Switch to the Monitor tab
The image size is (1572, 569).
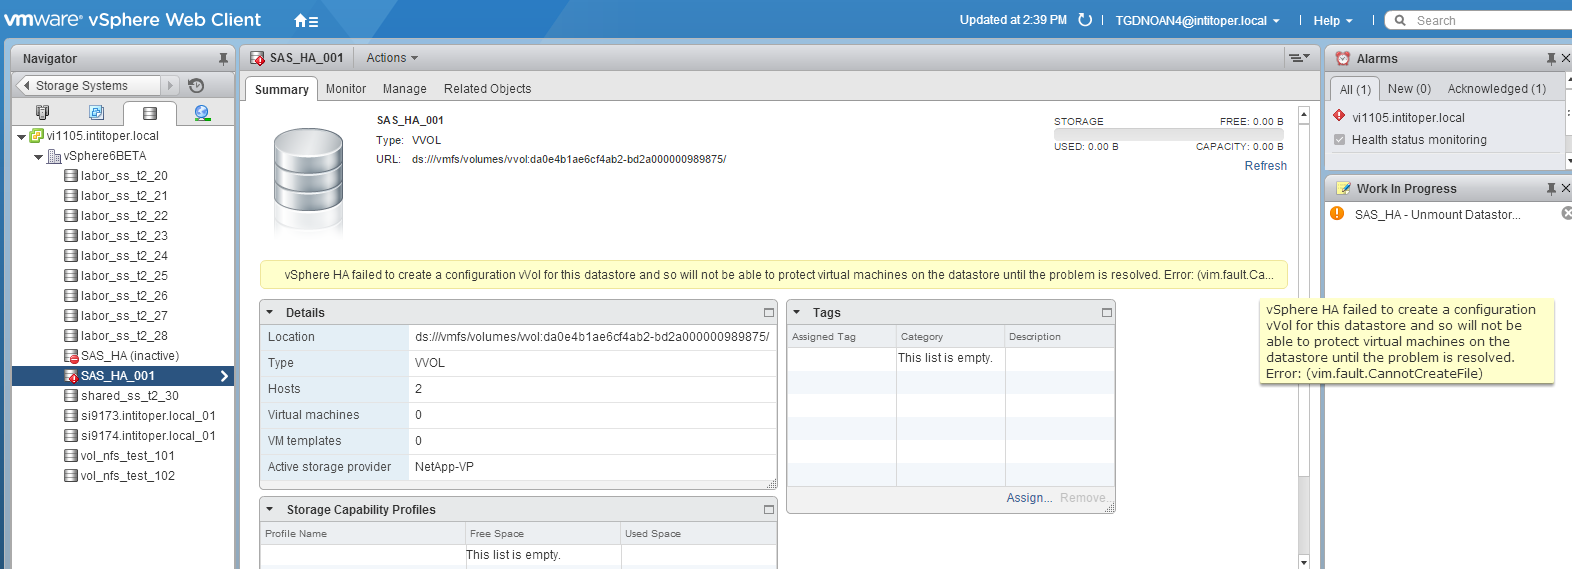point(345,89)
